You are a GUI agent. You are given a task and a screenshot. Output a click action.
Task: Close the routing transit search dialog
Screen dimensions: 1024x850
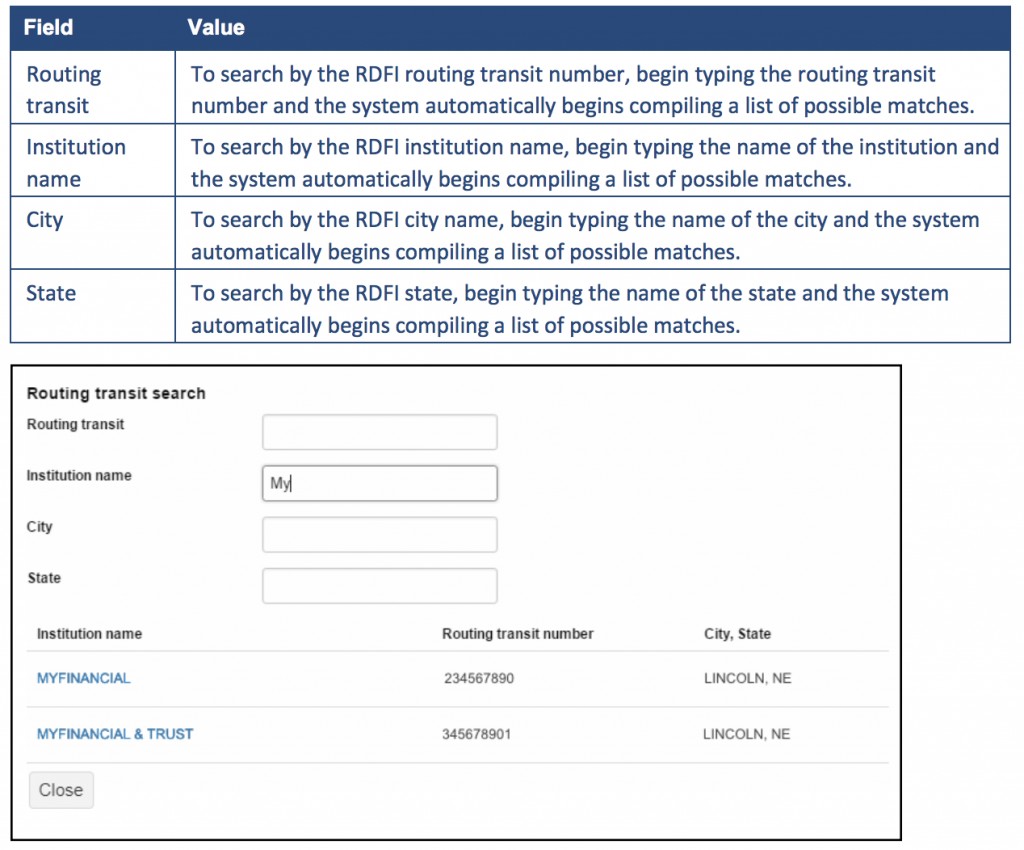coord(61,790)
